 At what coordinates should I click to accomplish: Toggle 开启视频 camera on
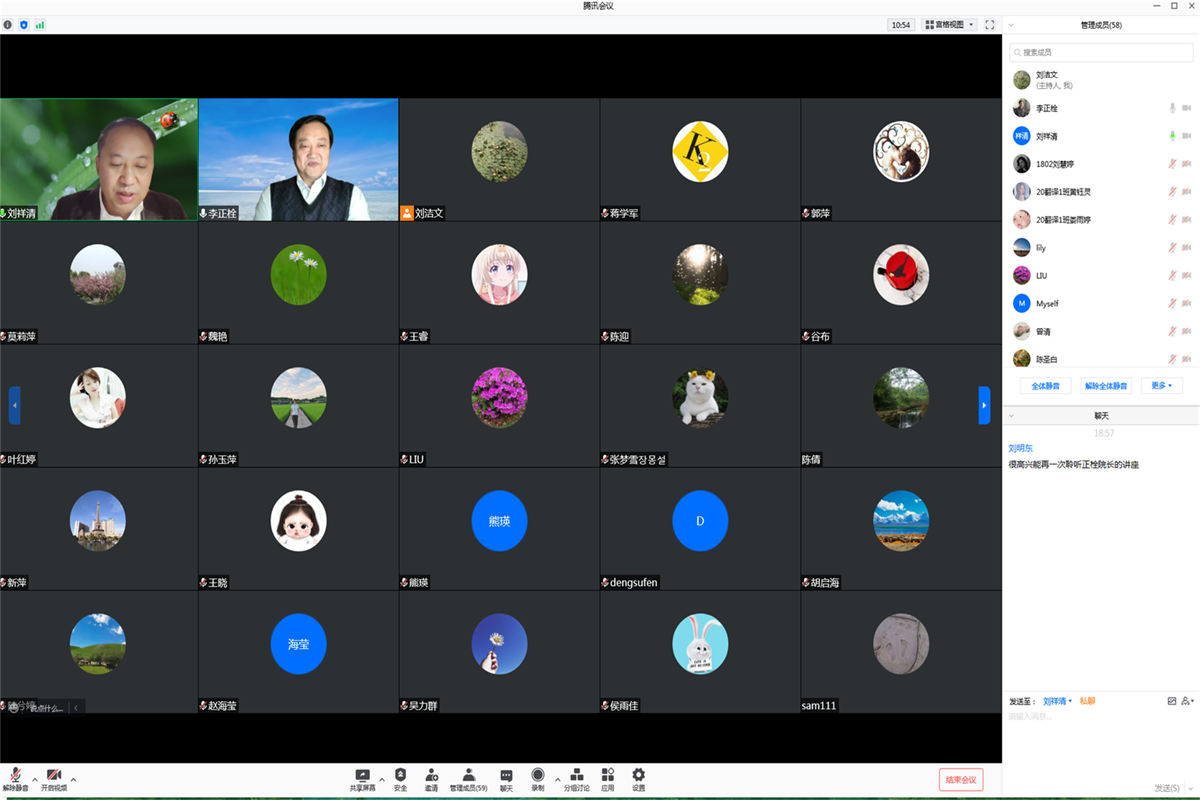click(x=54, y=776)
